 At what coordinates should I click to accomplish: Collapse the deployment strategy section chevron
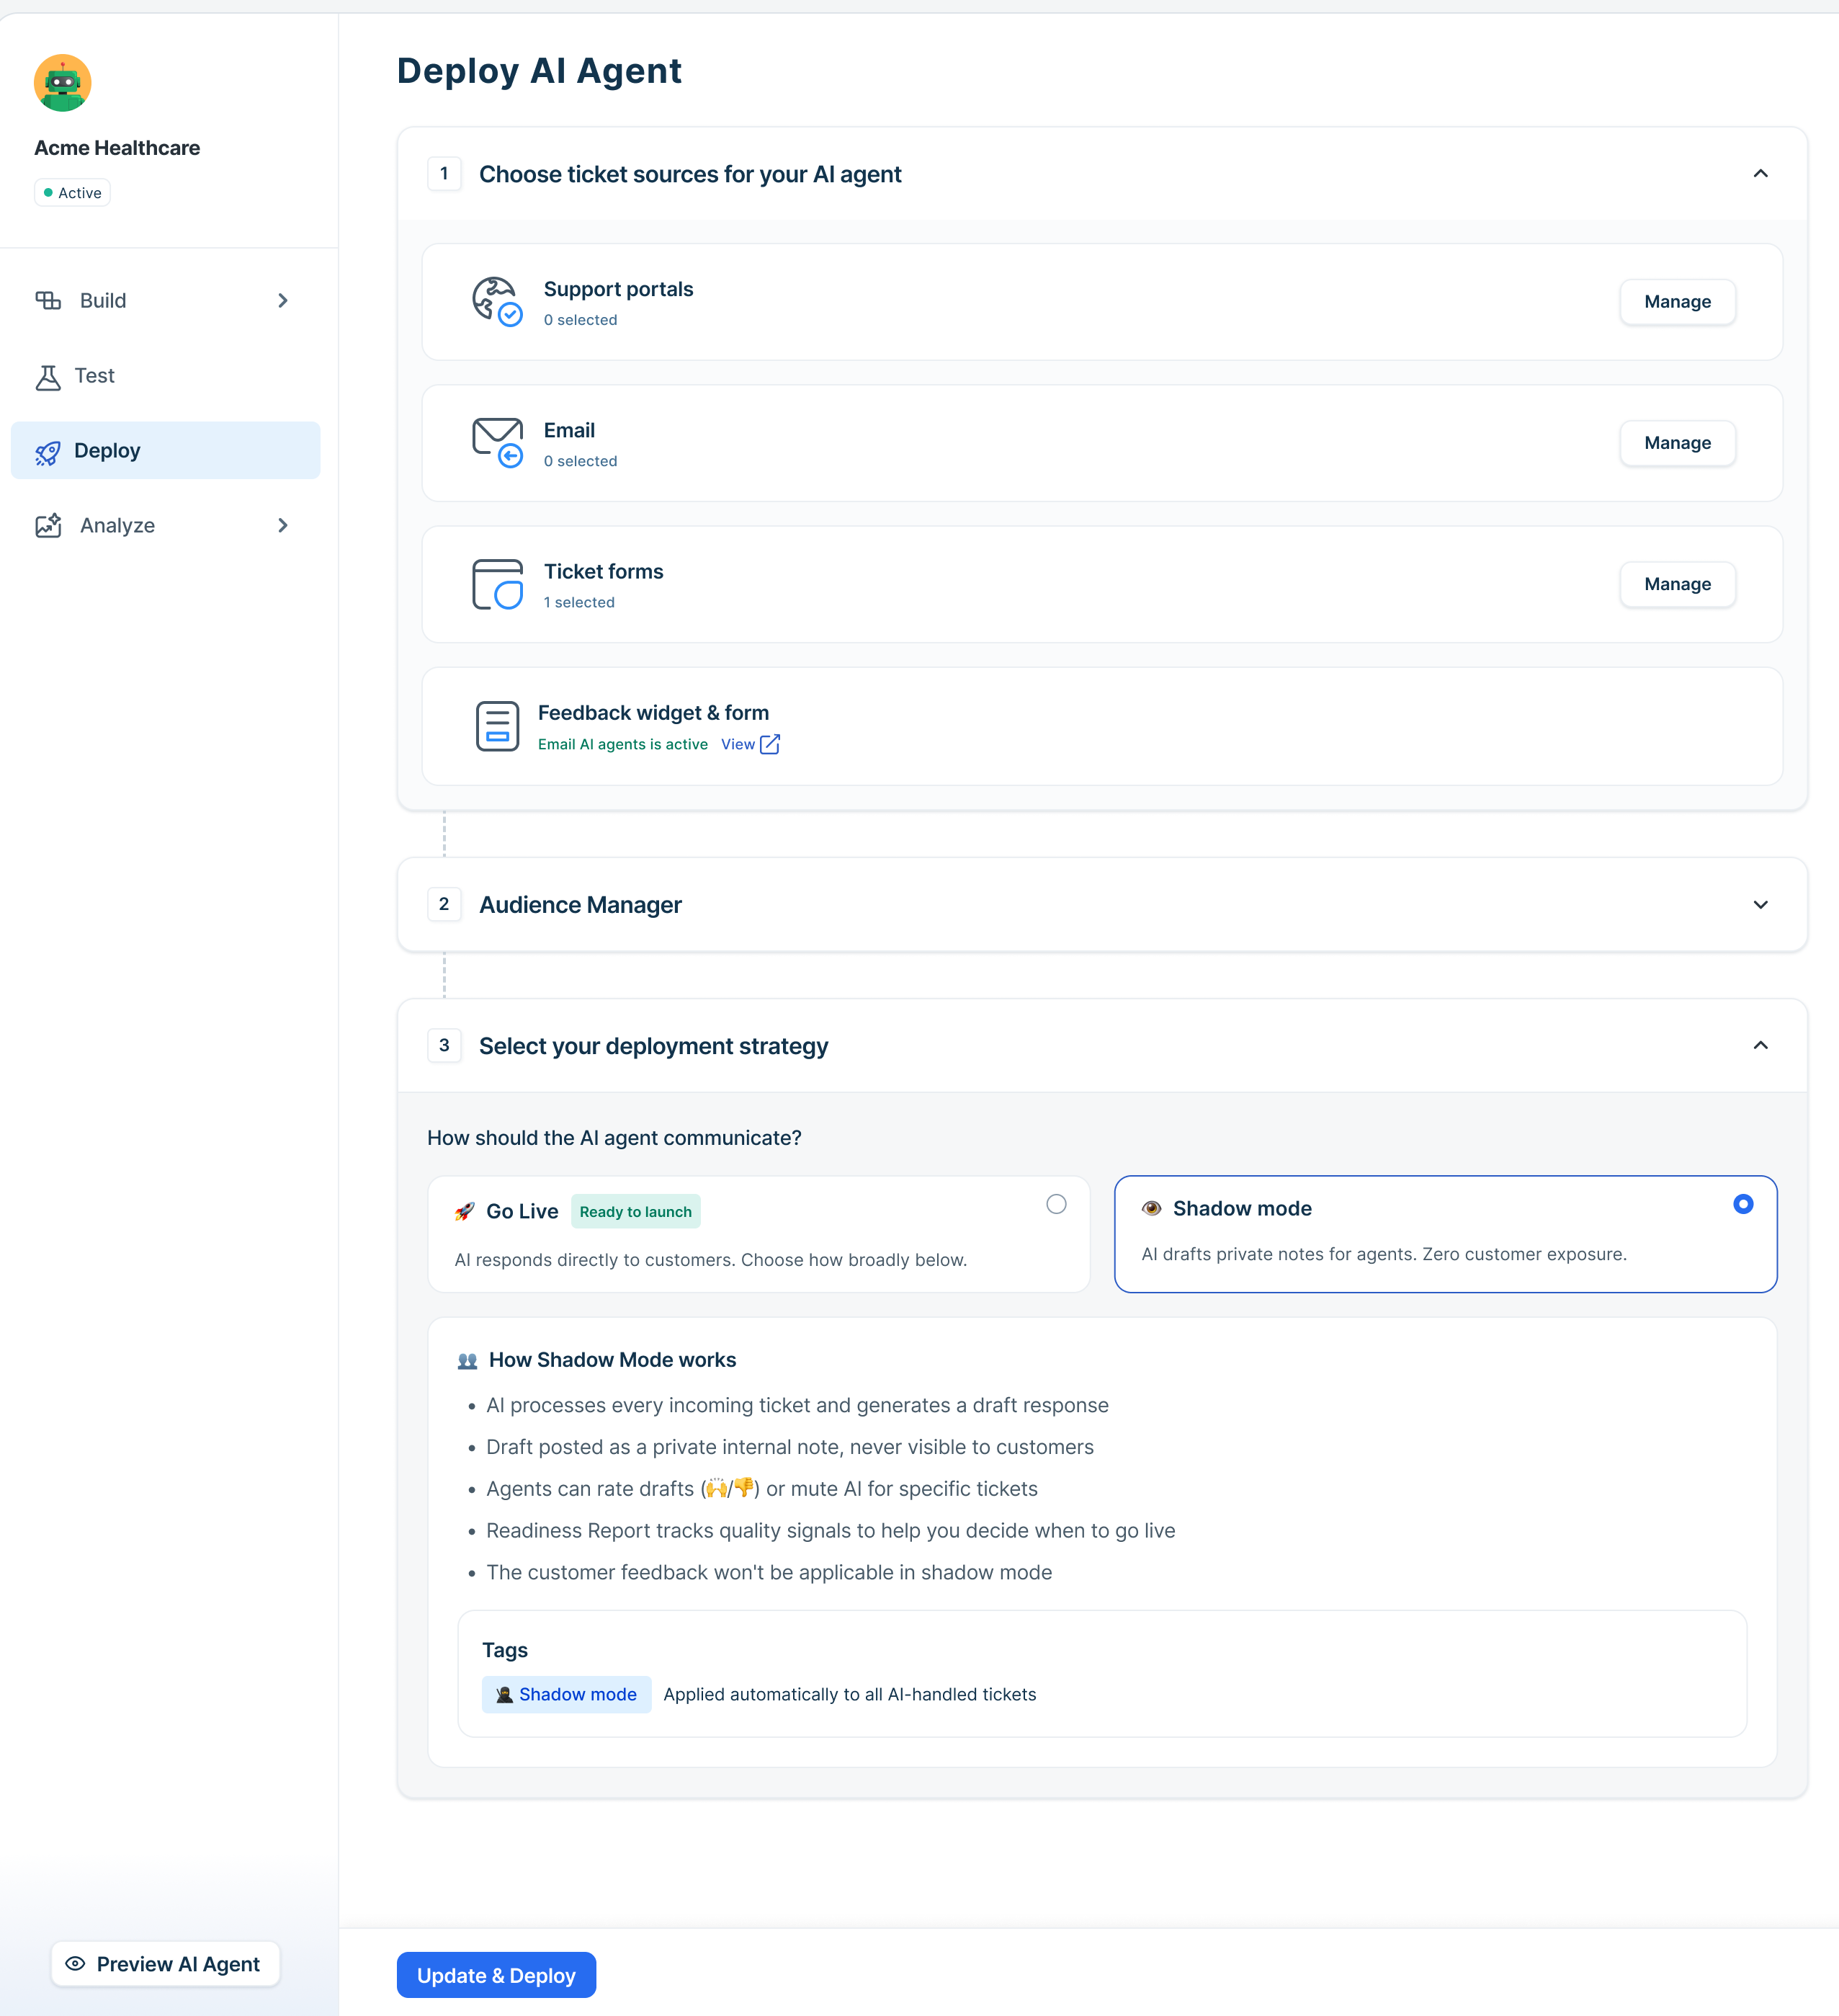coord(1761,1045)
